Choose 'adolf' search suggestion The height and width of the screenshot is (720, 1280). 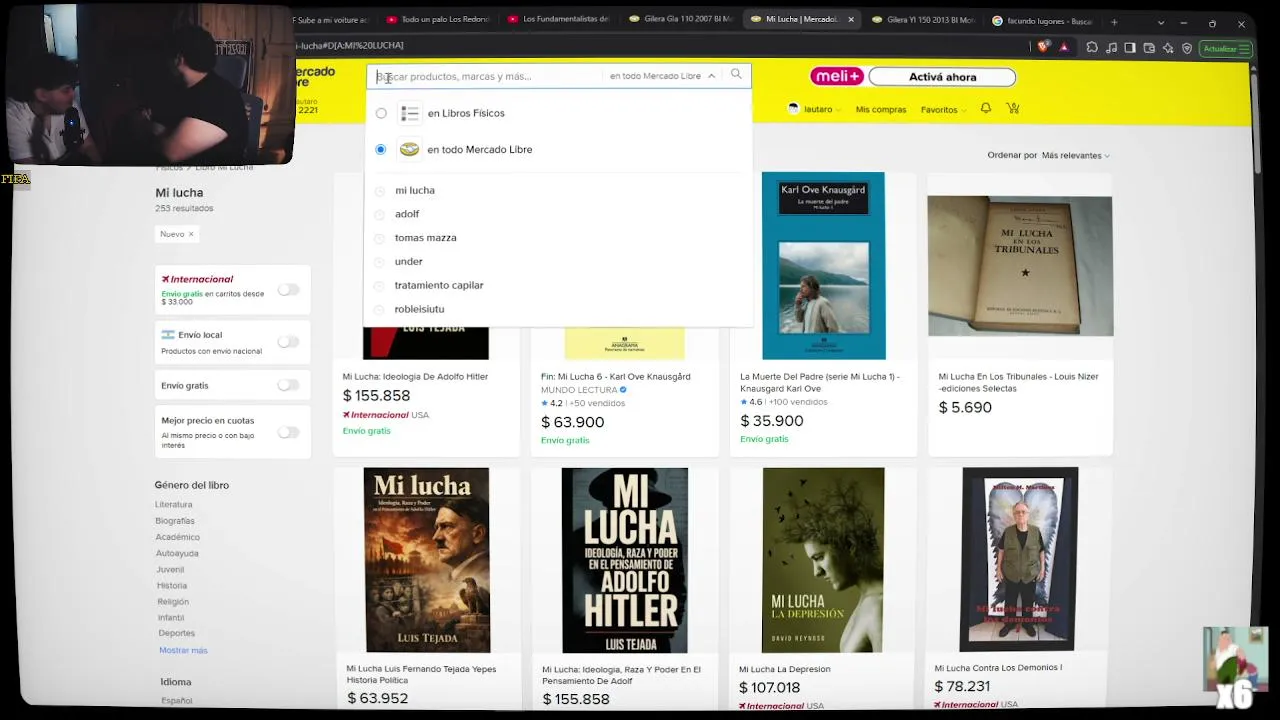pos(407,214)
